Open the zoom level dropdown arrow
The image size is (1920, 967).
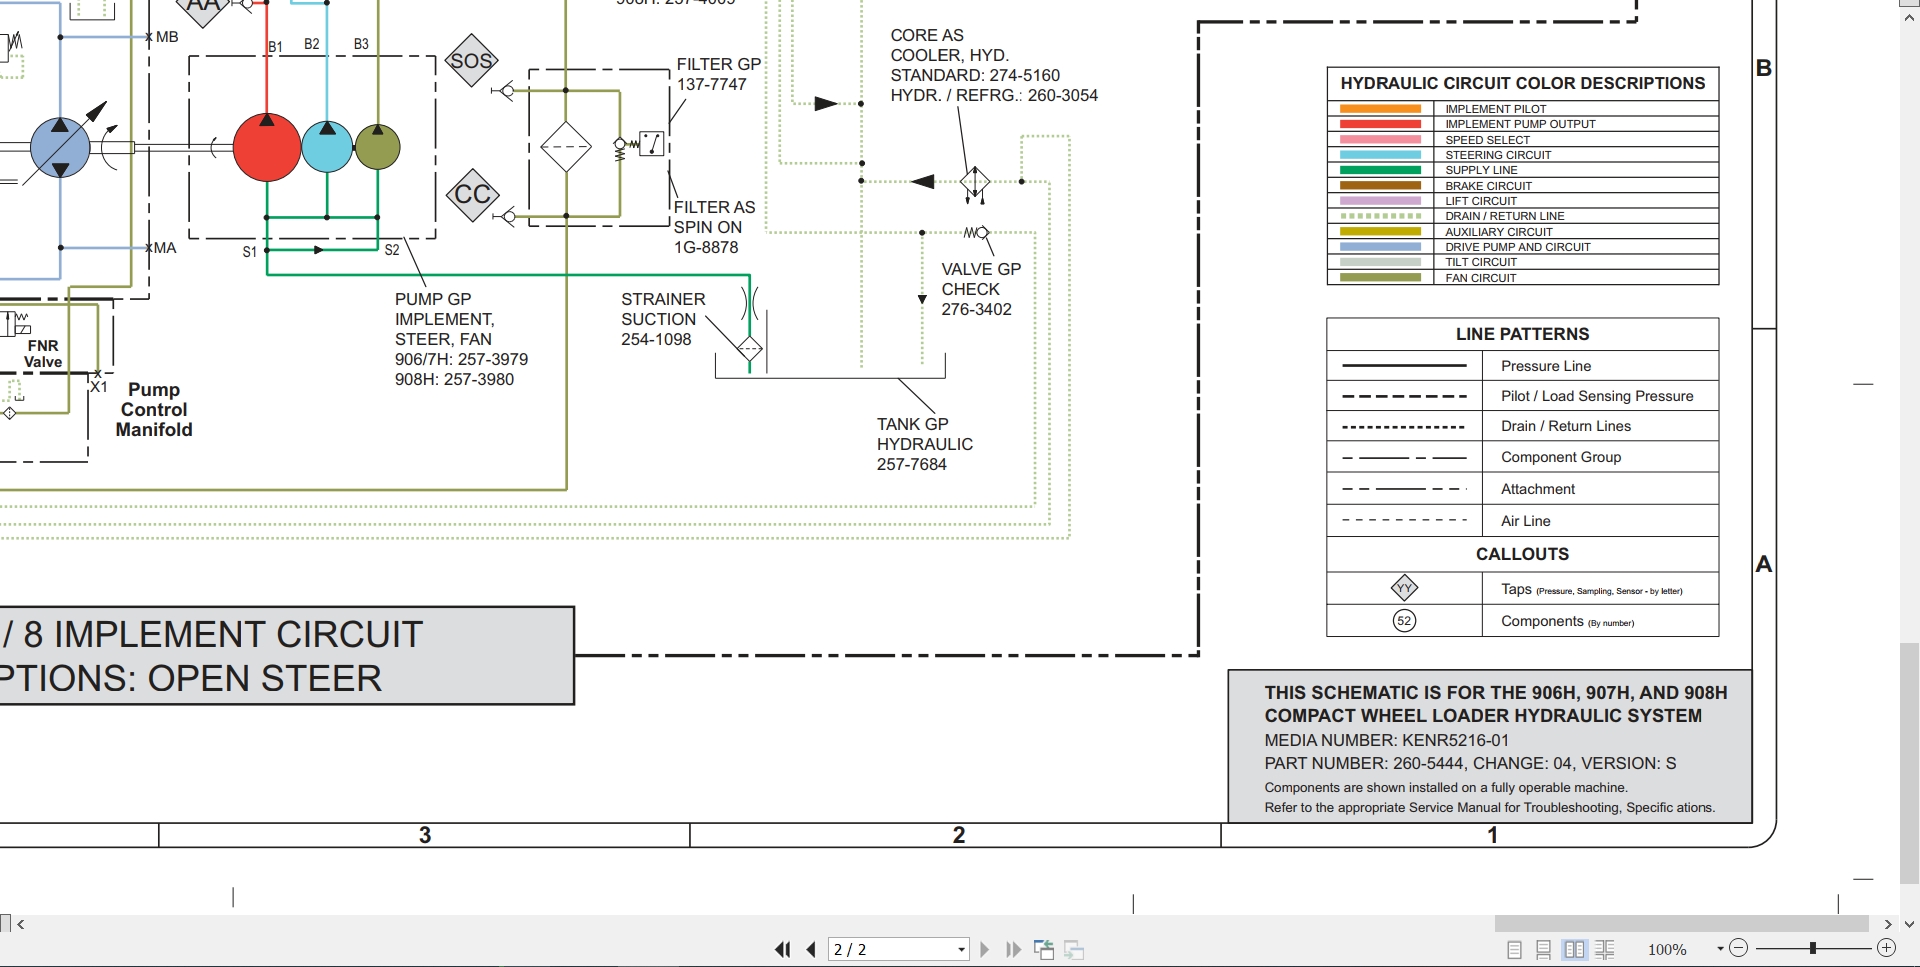pyautogui.click(x=1720, y=948)
